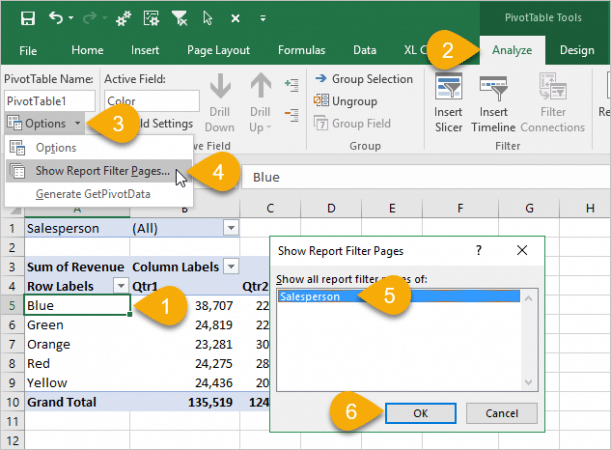Click the Ungroup command icon
This screenshot has width=611, height=450.
[x=321, y=101]
